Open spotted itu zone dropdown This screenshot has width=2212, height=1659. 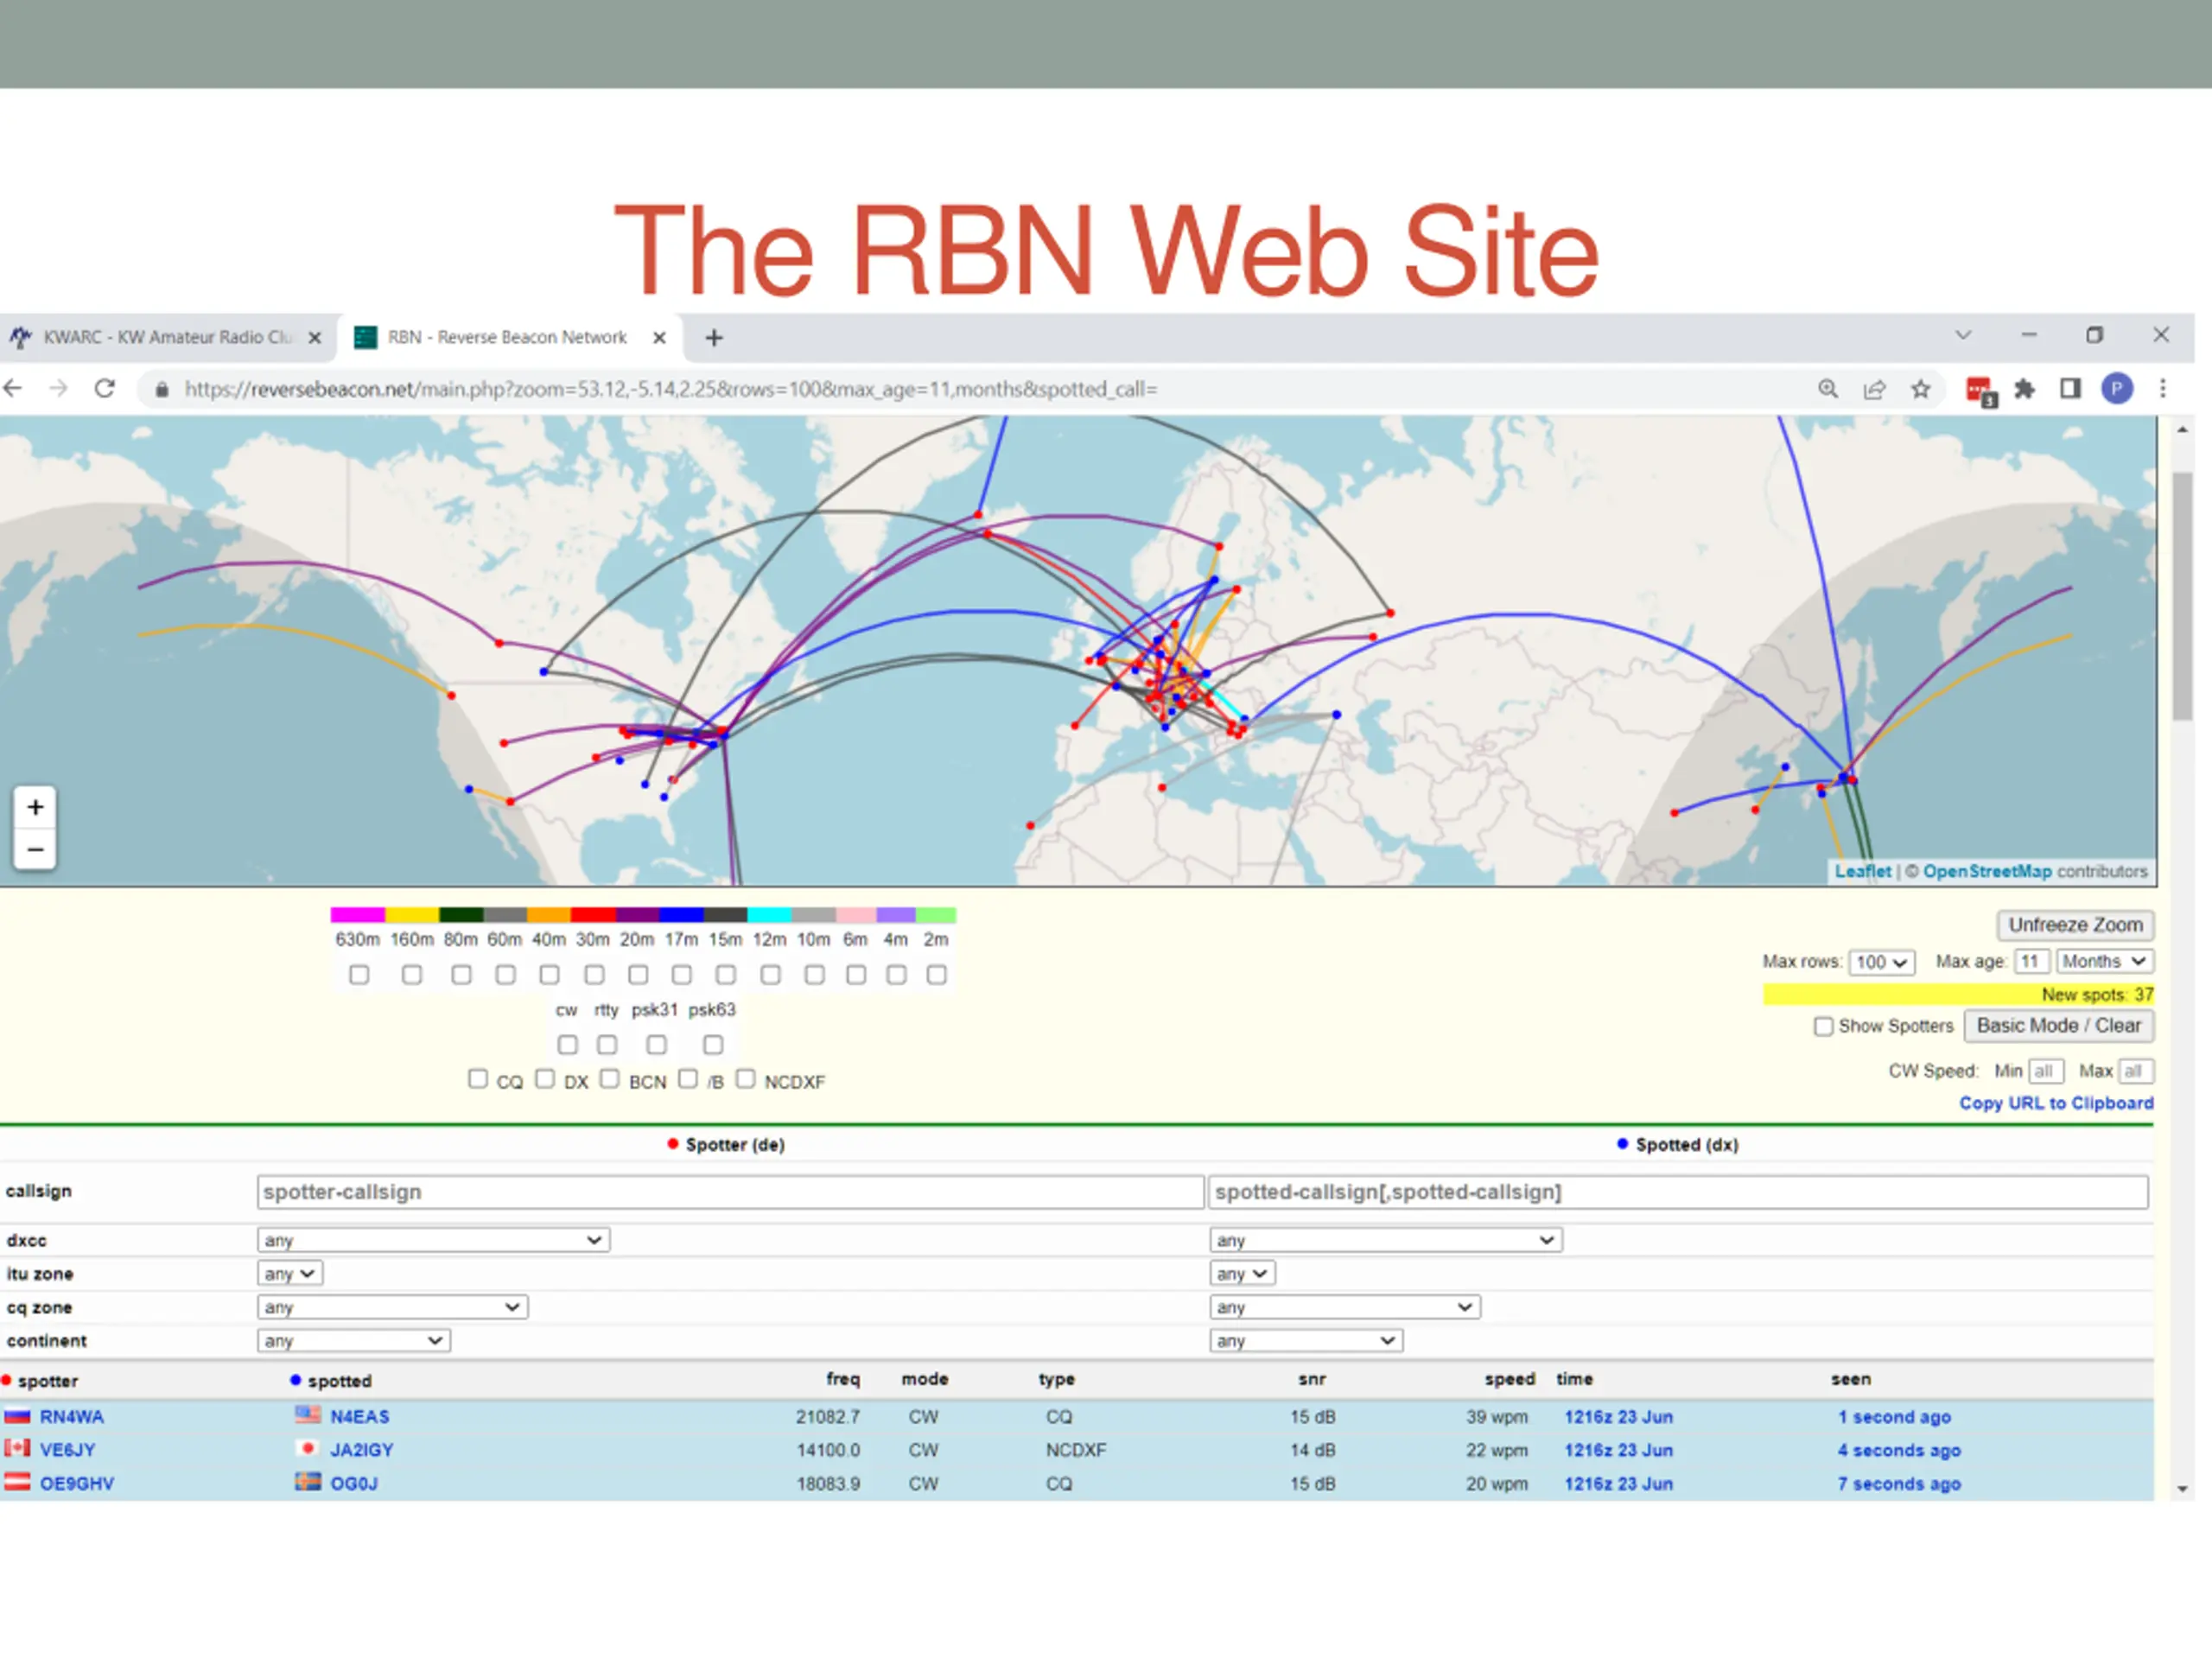point(1242,1274)
